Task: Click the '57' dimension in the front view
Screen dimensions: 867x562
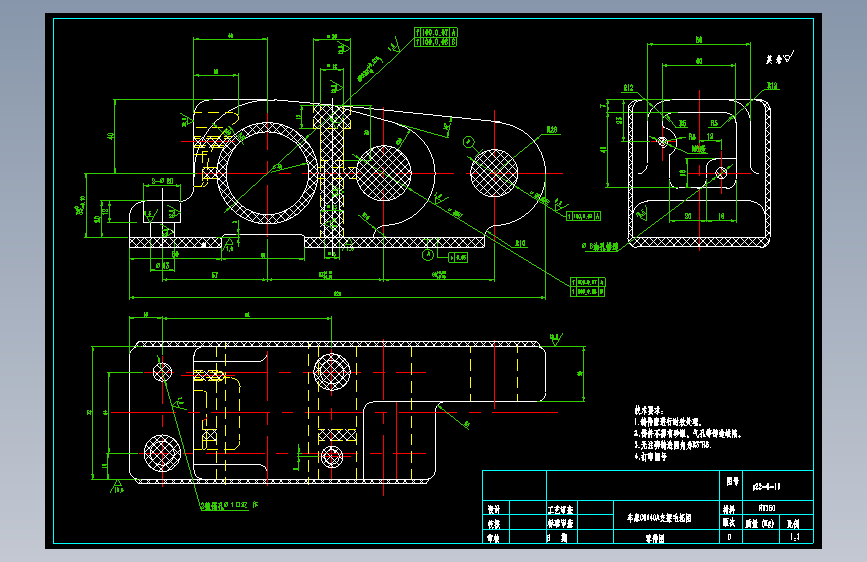Action: point(215,275)
